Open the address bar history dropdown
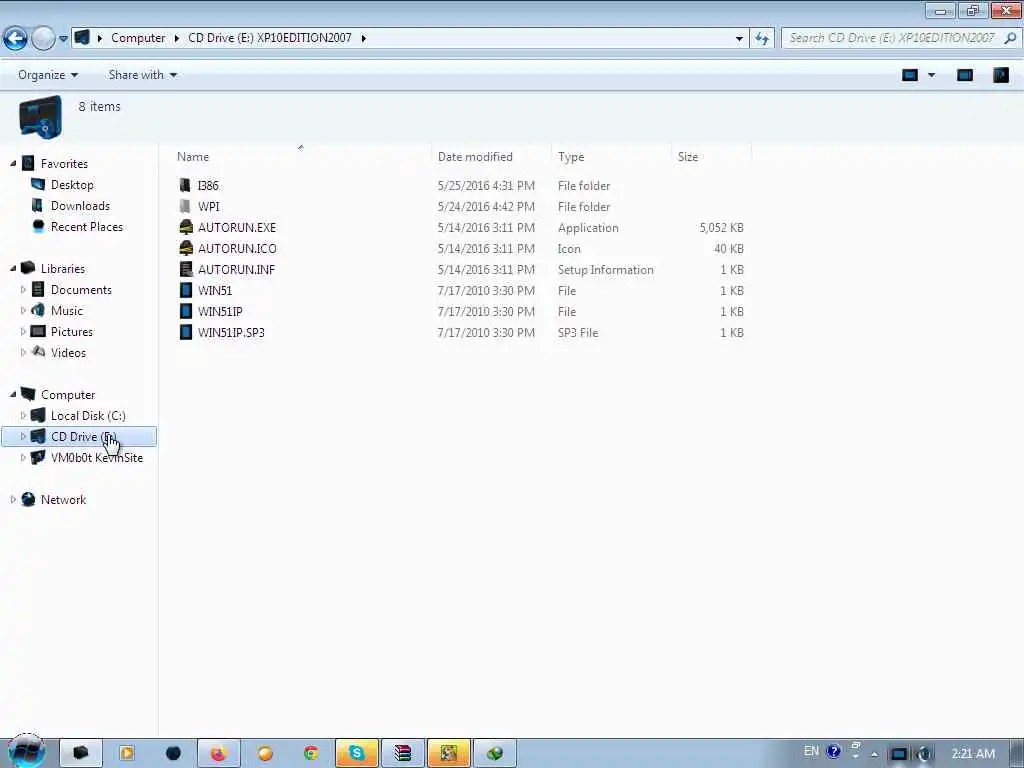 pos(739,39)
